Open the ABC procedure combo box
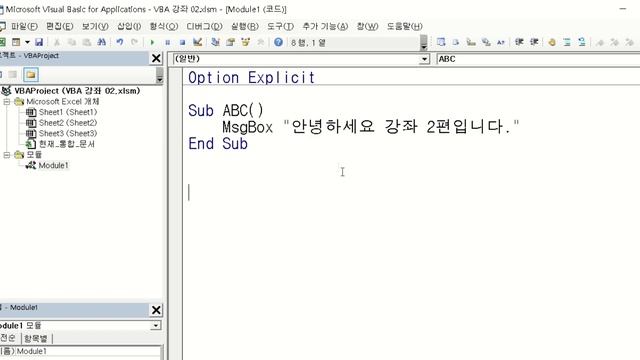This screenshot has height=360, width=640. [x=538, y=59]
